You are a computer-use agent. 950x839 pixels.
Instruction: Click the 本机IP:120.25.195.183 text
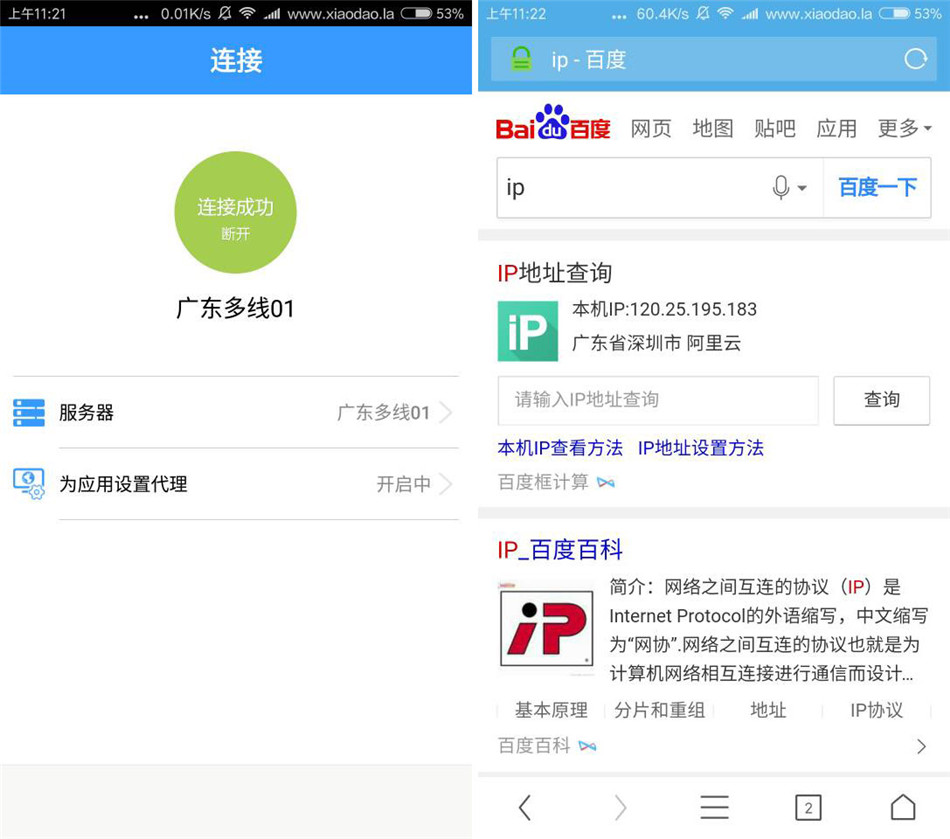(665, 310)
